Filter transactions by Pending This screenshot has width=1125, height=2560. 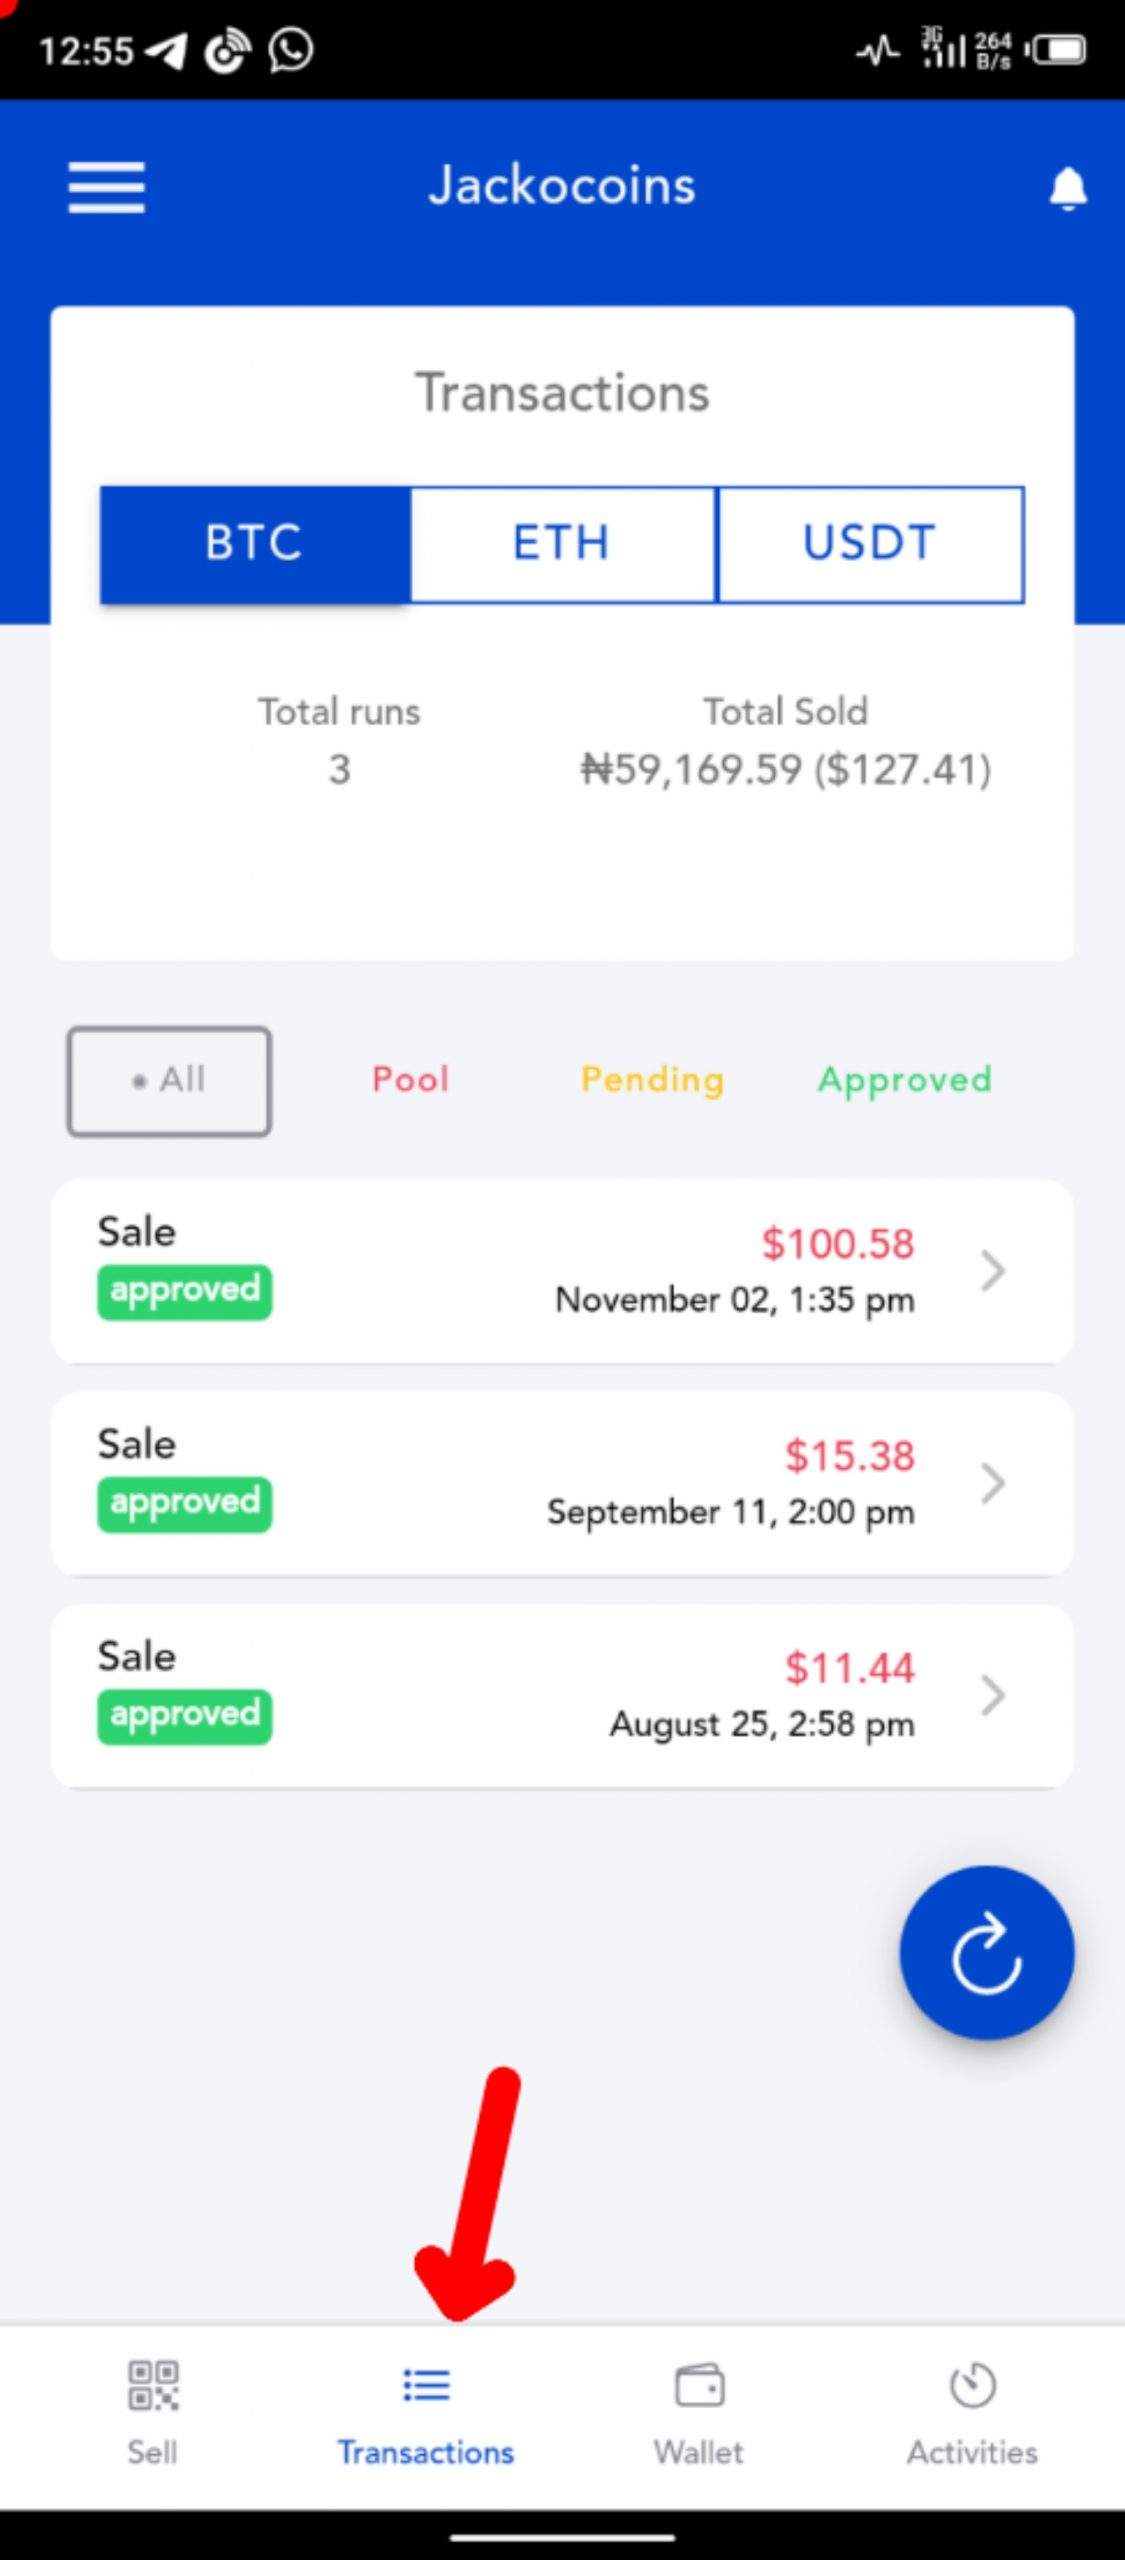click(x=652, y=1080)
